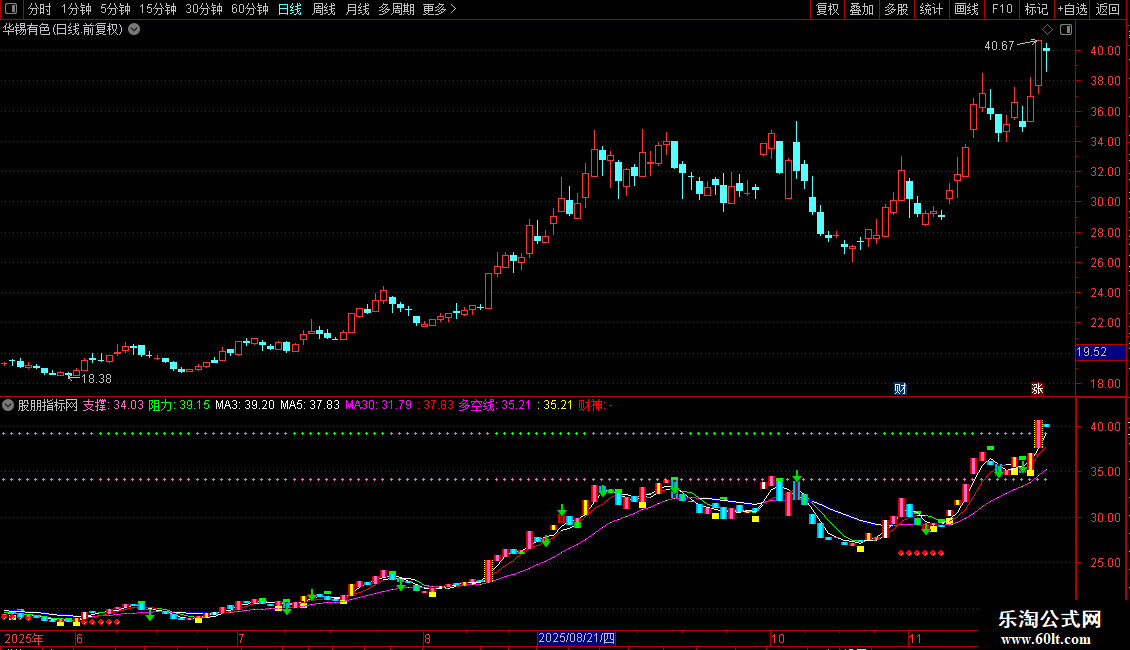Add stock via +自选 button
1130x650 pixels.
pyautogui.click(x=1072, y=9)
